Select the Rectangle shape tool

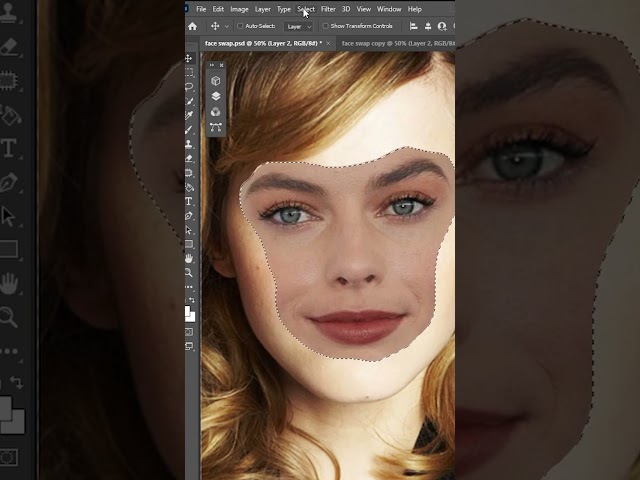pos(189,244)
